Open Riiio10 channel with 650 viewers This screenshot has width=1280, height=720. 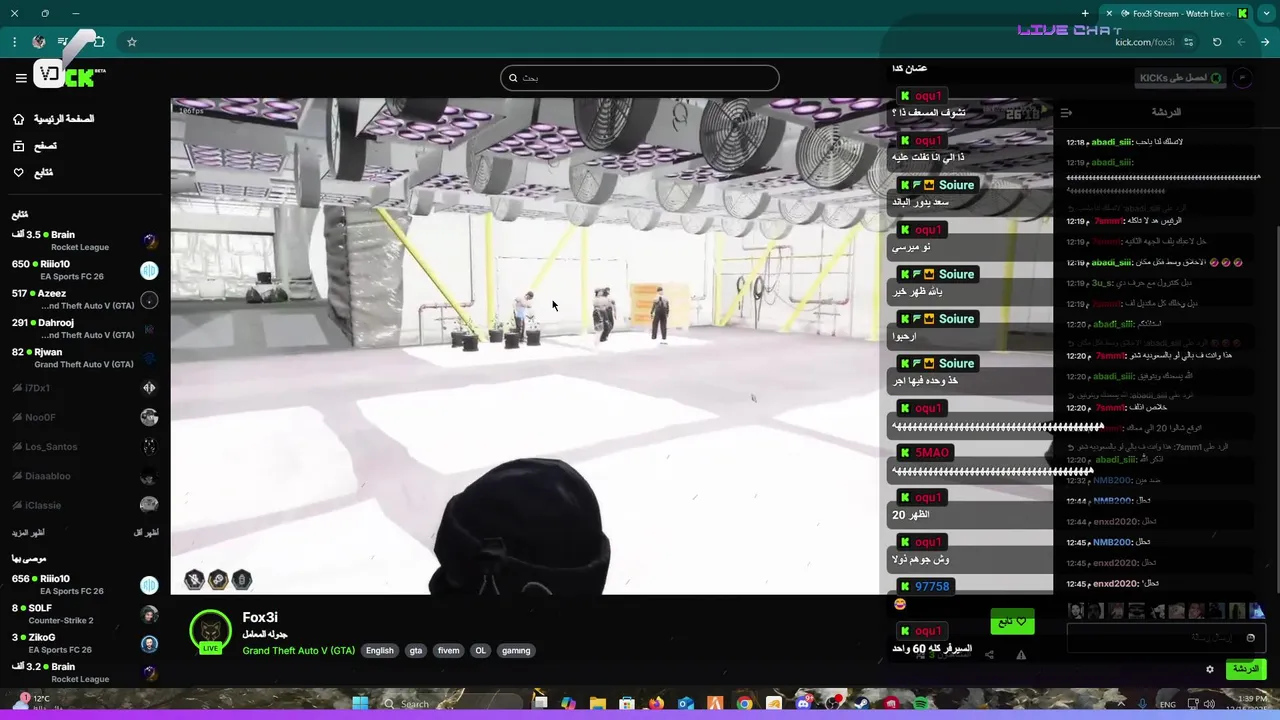tap(85, 270)
